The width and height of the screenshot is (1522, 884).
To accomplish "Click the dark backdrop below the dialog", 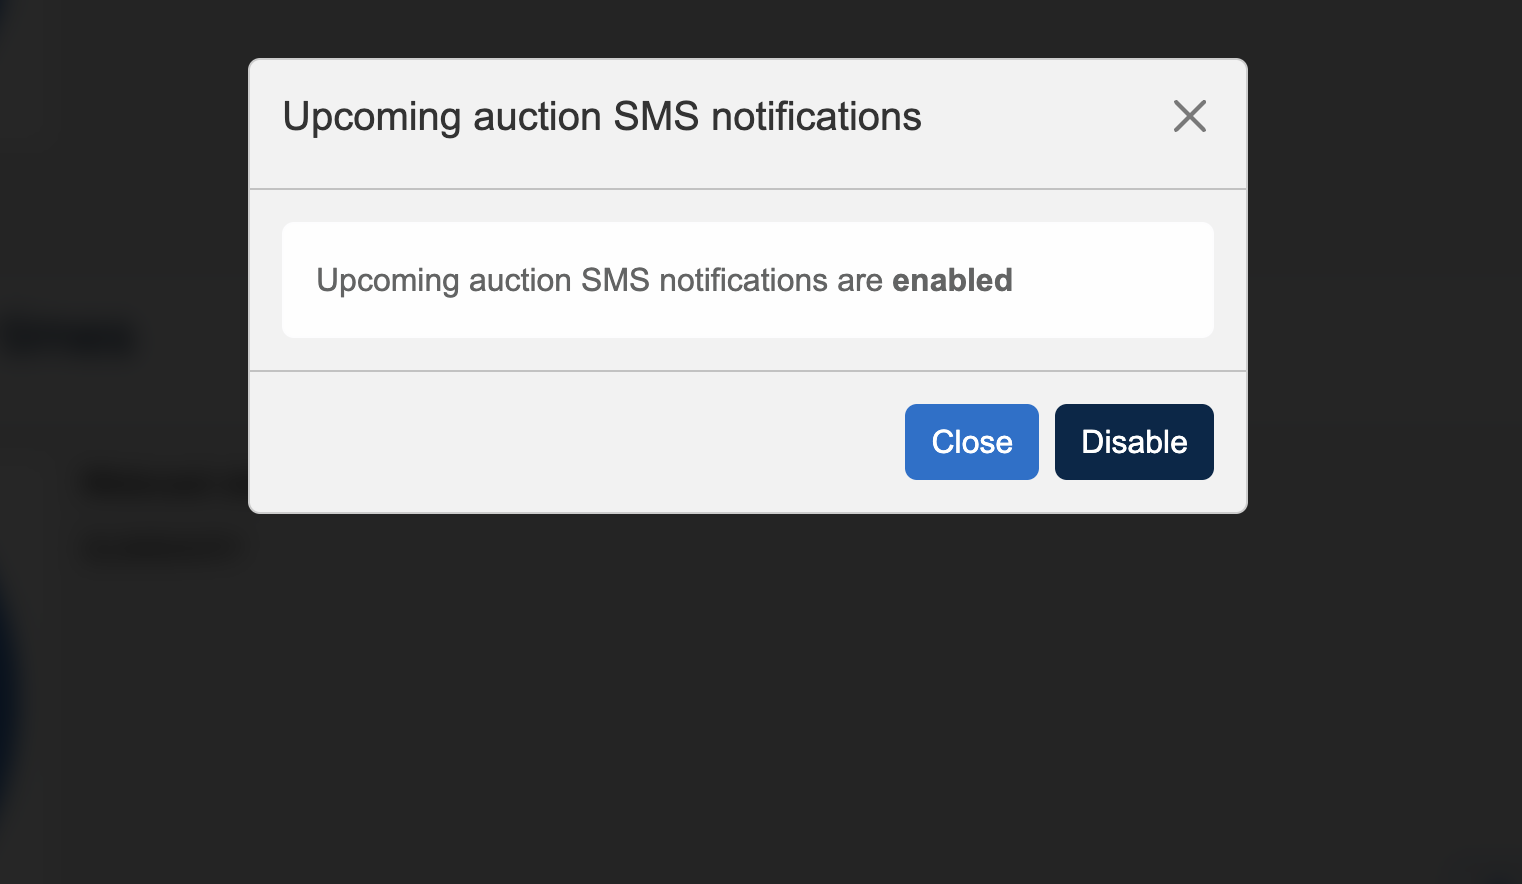I will click(x=760, y=700).
